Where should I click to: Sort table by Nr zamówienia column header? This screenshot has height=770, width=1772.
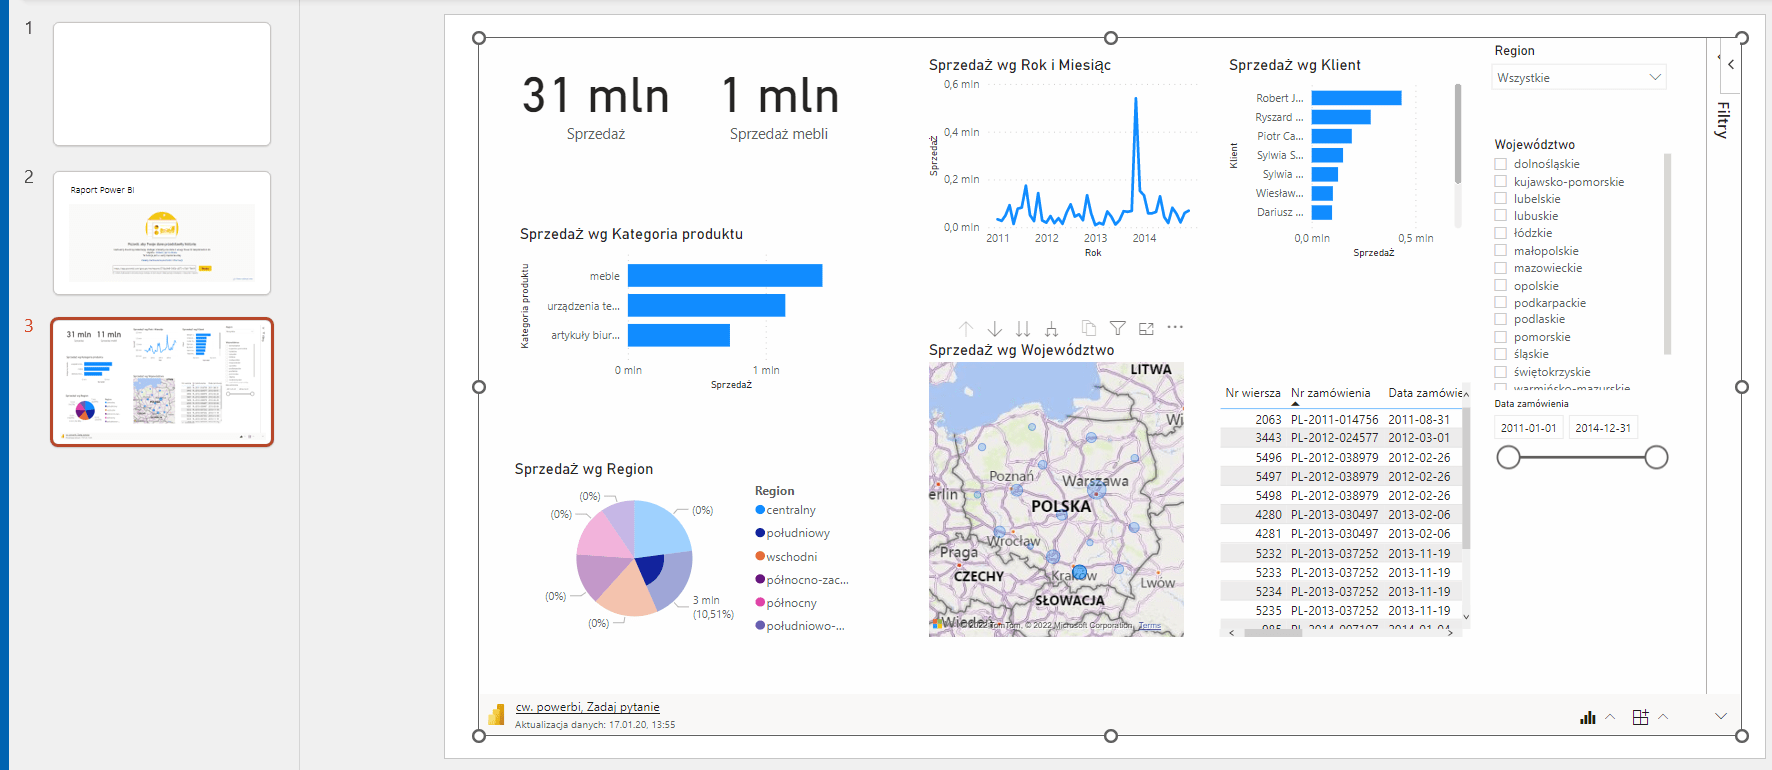(x=1330, y=393)
